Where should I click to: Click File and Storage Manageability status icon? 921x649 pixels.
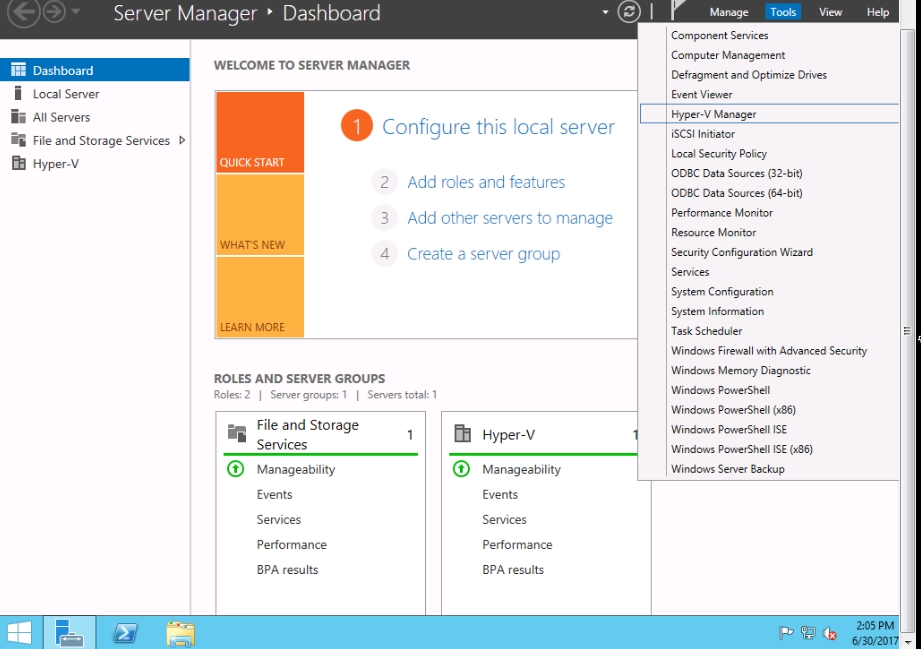(236, 469)
